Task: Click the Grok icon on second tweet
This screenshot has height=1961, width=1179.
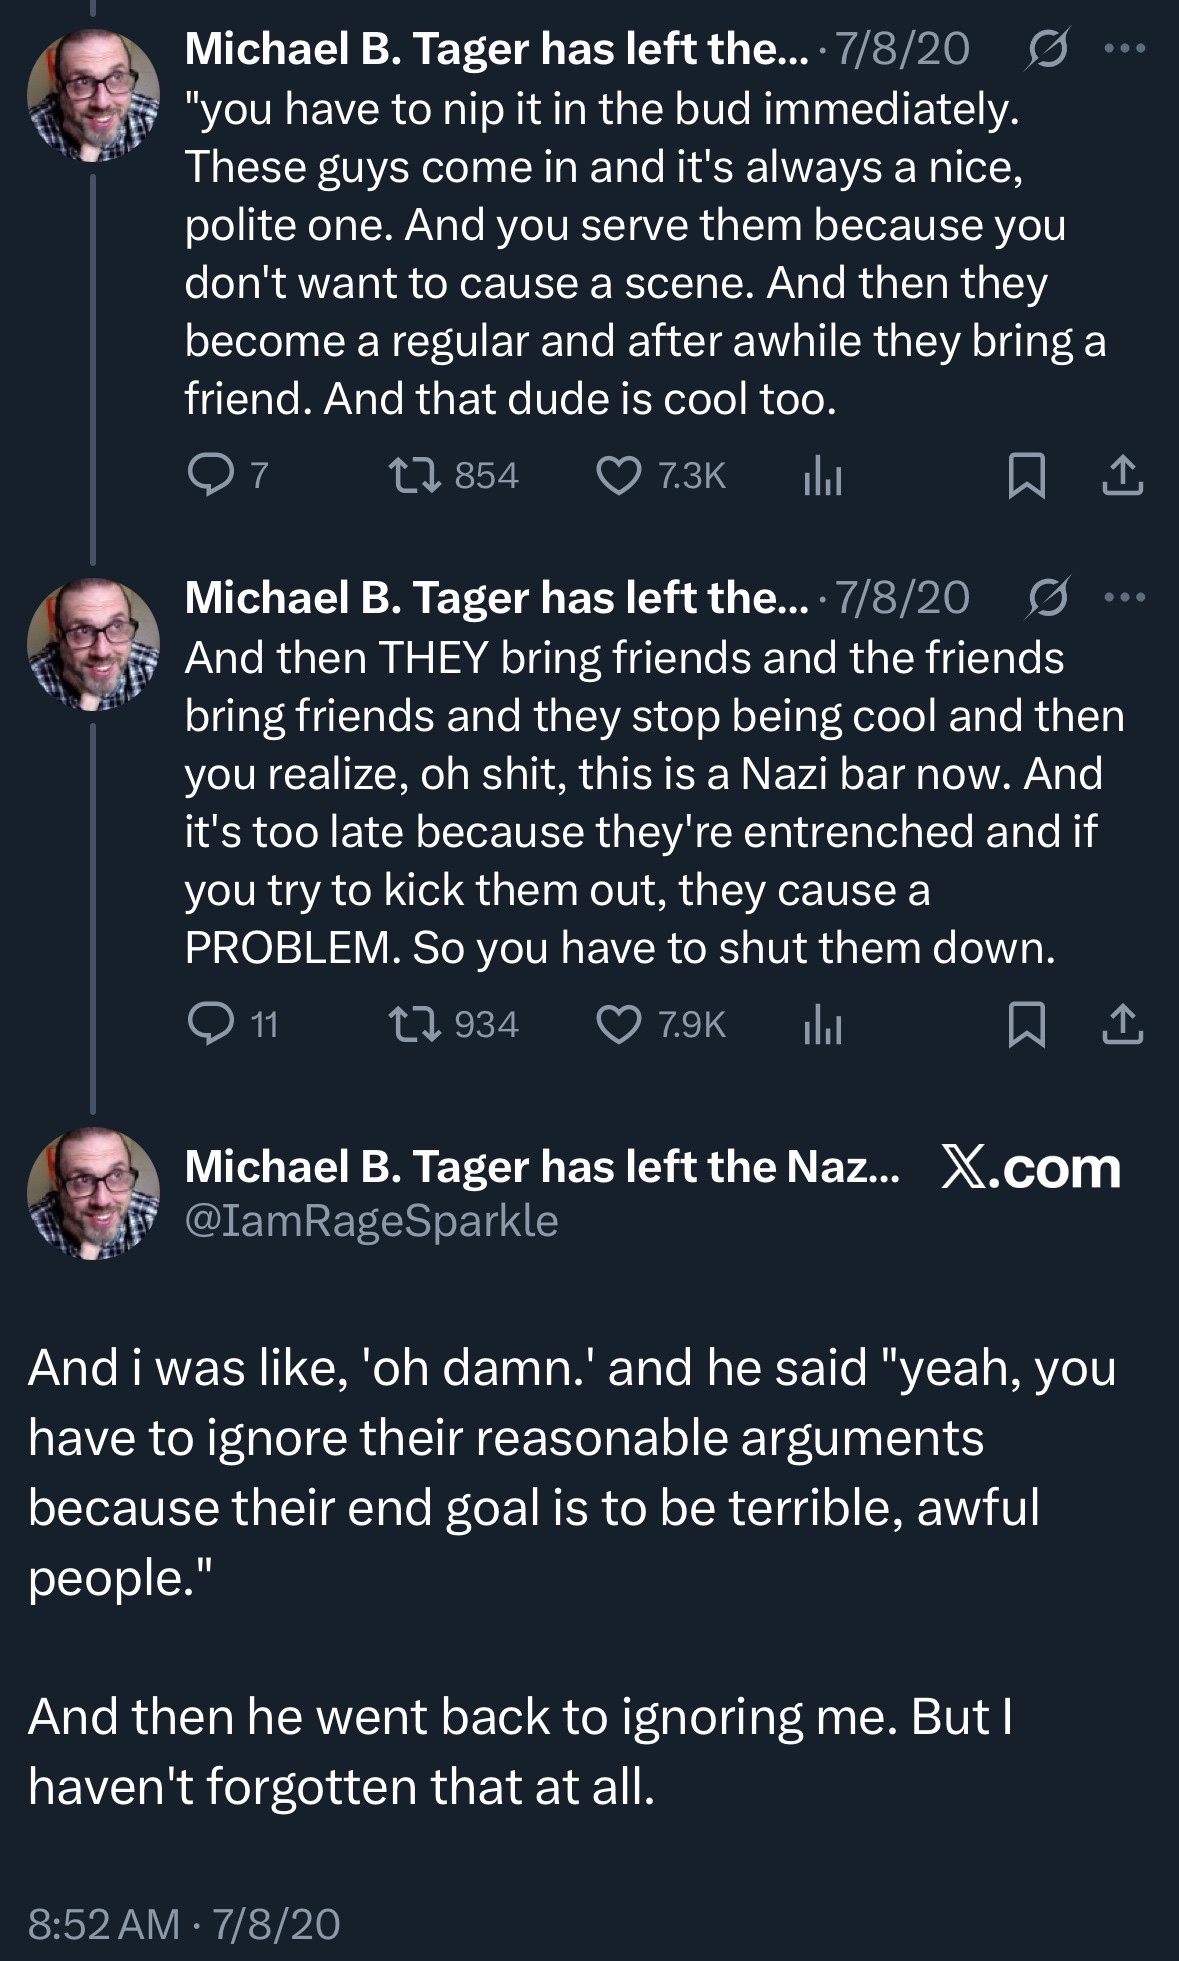Action: pos(1047,598)
